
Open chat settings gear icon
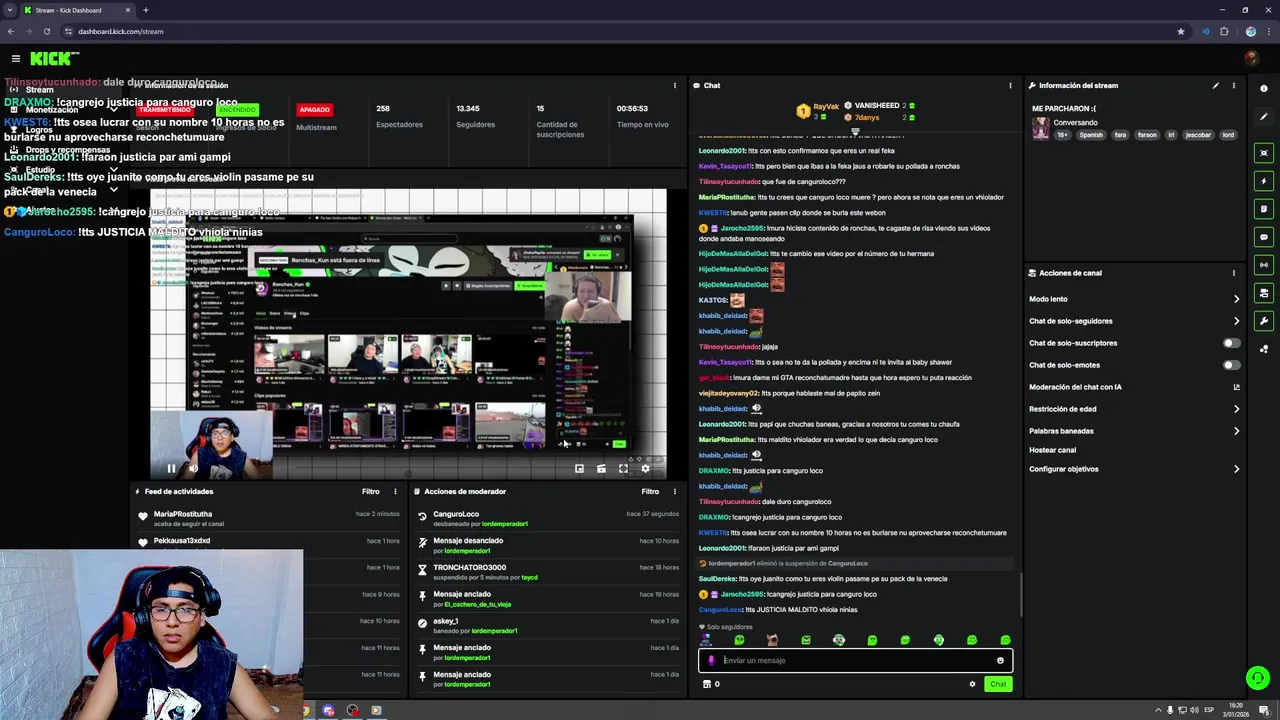click(x=972, y=684)
